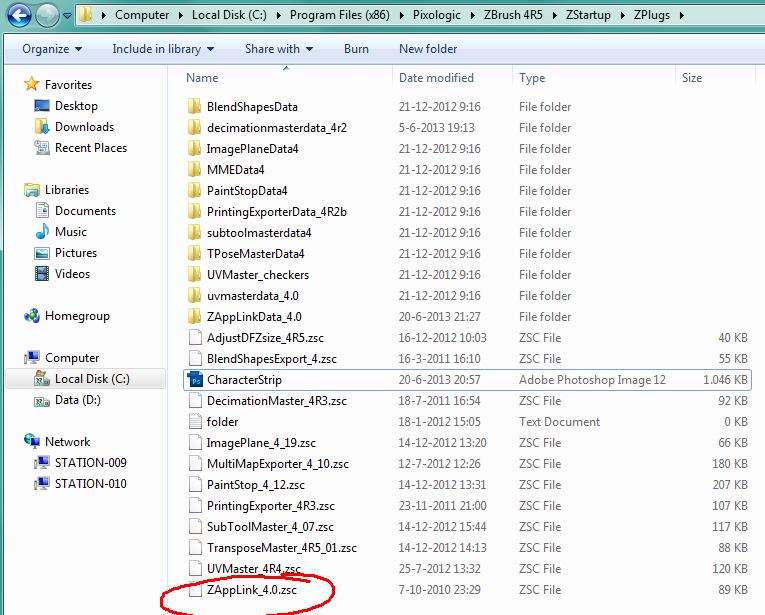Click the Downloads icon in Favorites

[42, 126]
